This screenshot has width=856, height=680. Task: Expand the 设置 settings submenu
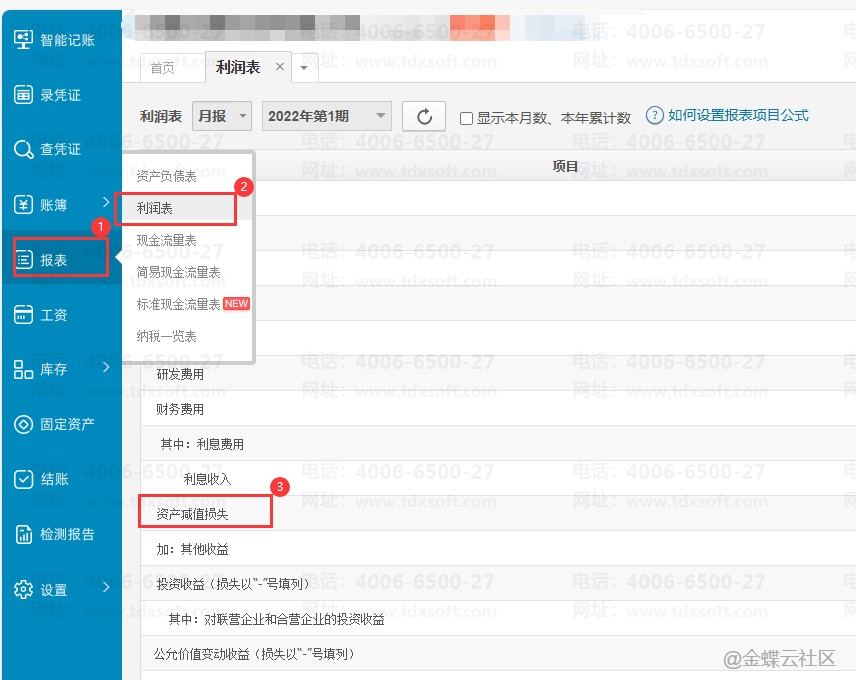(x=106, y=588)
